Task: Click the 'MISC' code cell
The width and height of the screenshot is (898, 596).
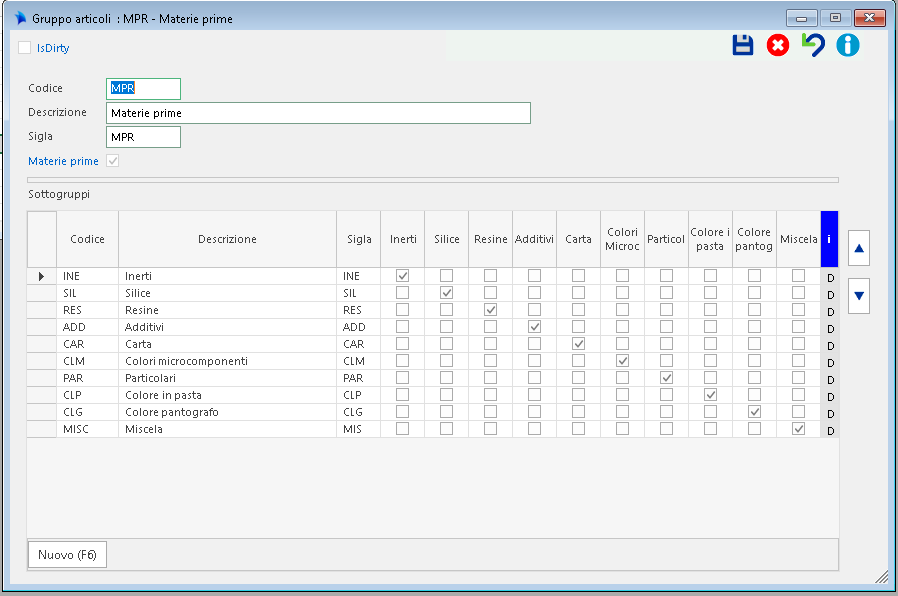Action: pos(88,429)
